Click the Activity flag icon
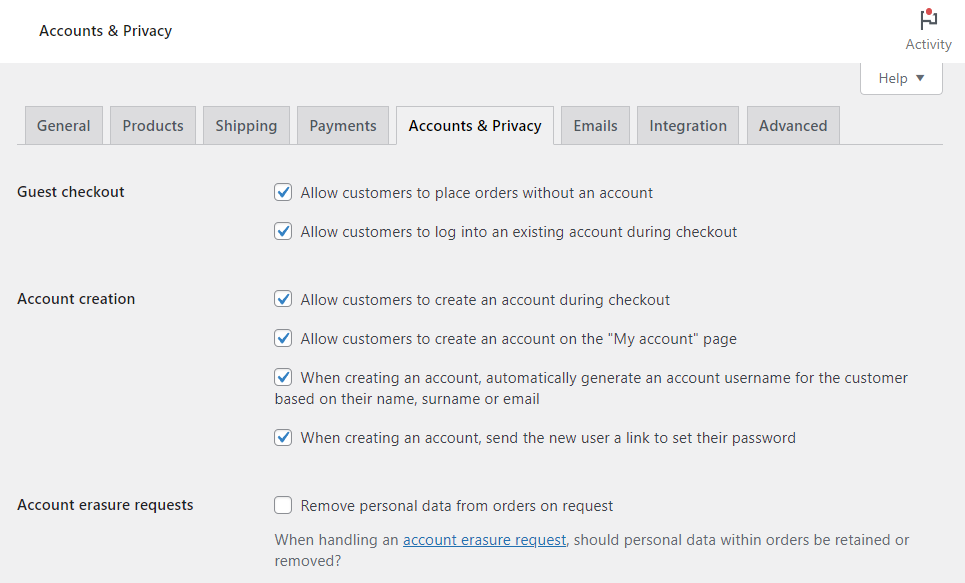 (928, 19)
